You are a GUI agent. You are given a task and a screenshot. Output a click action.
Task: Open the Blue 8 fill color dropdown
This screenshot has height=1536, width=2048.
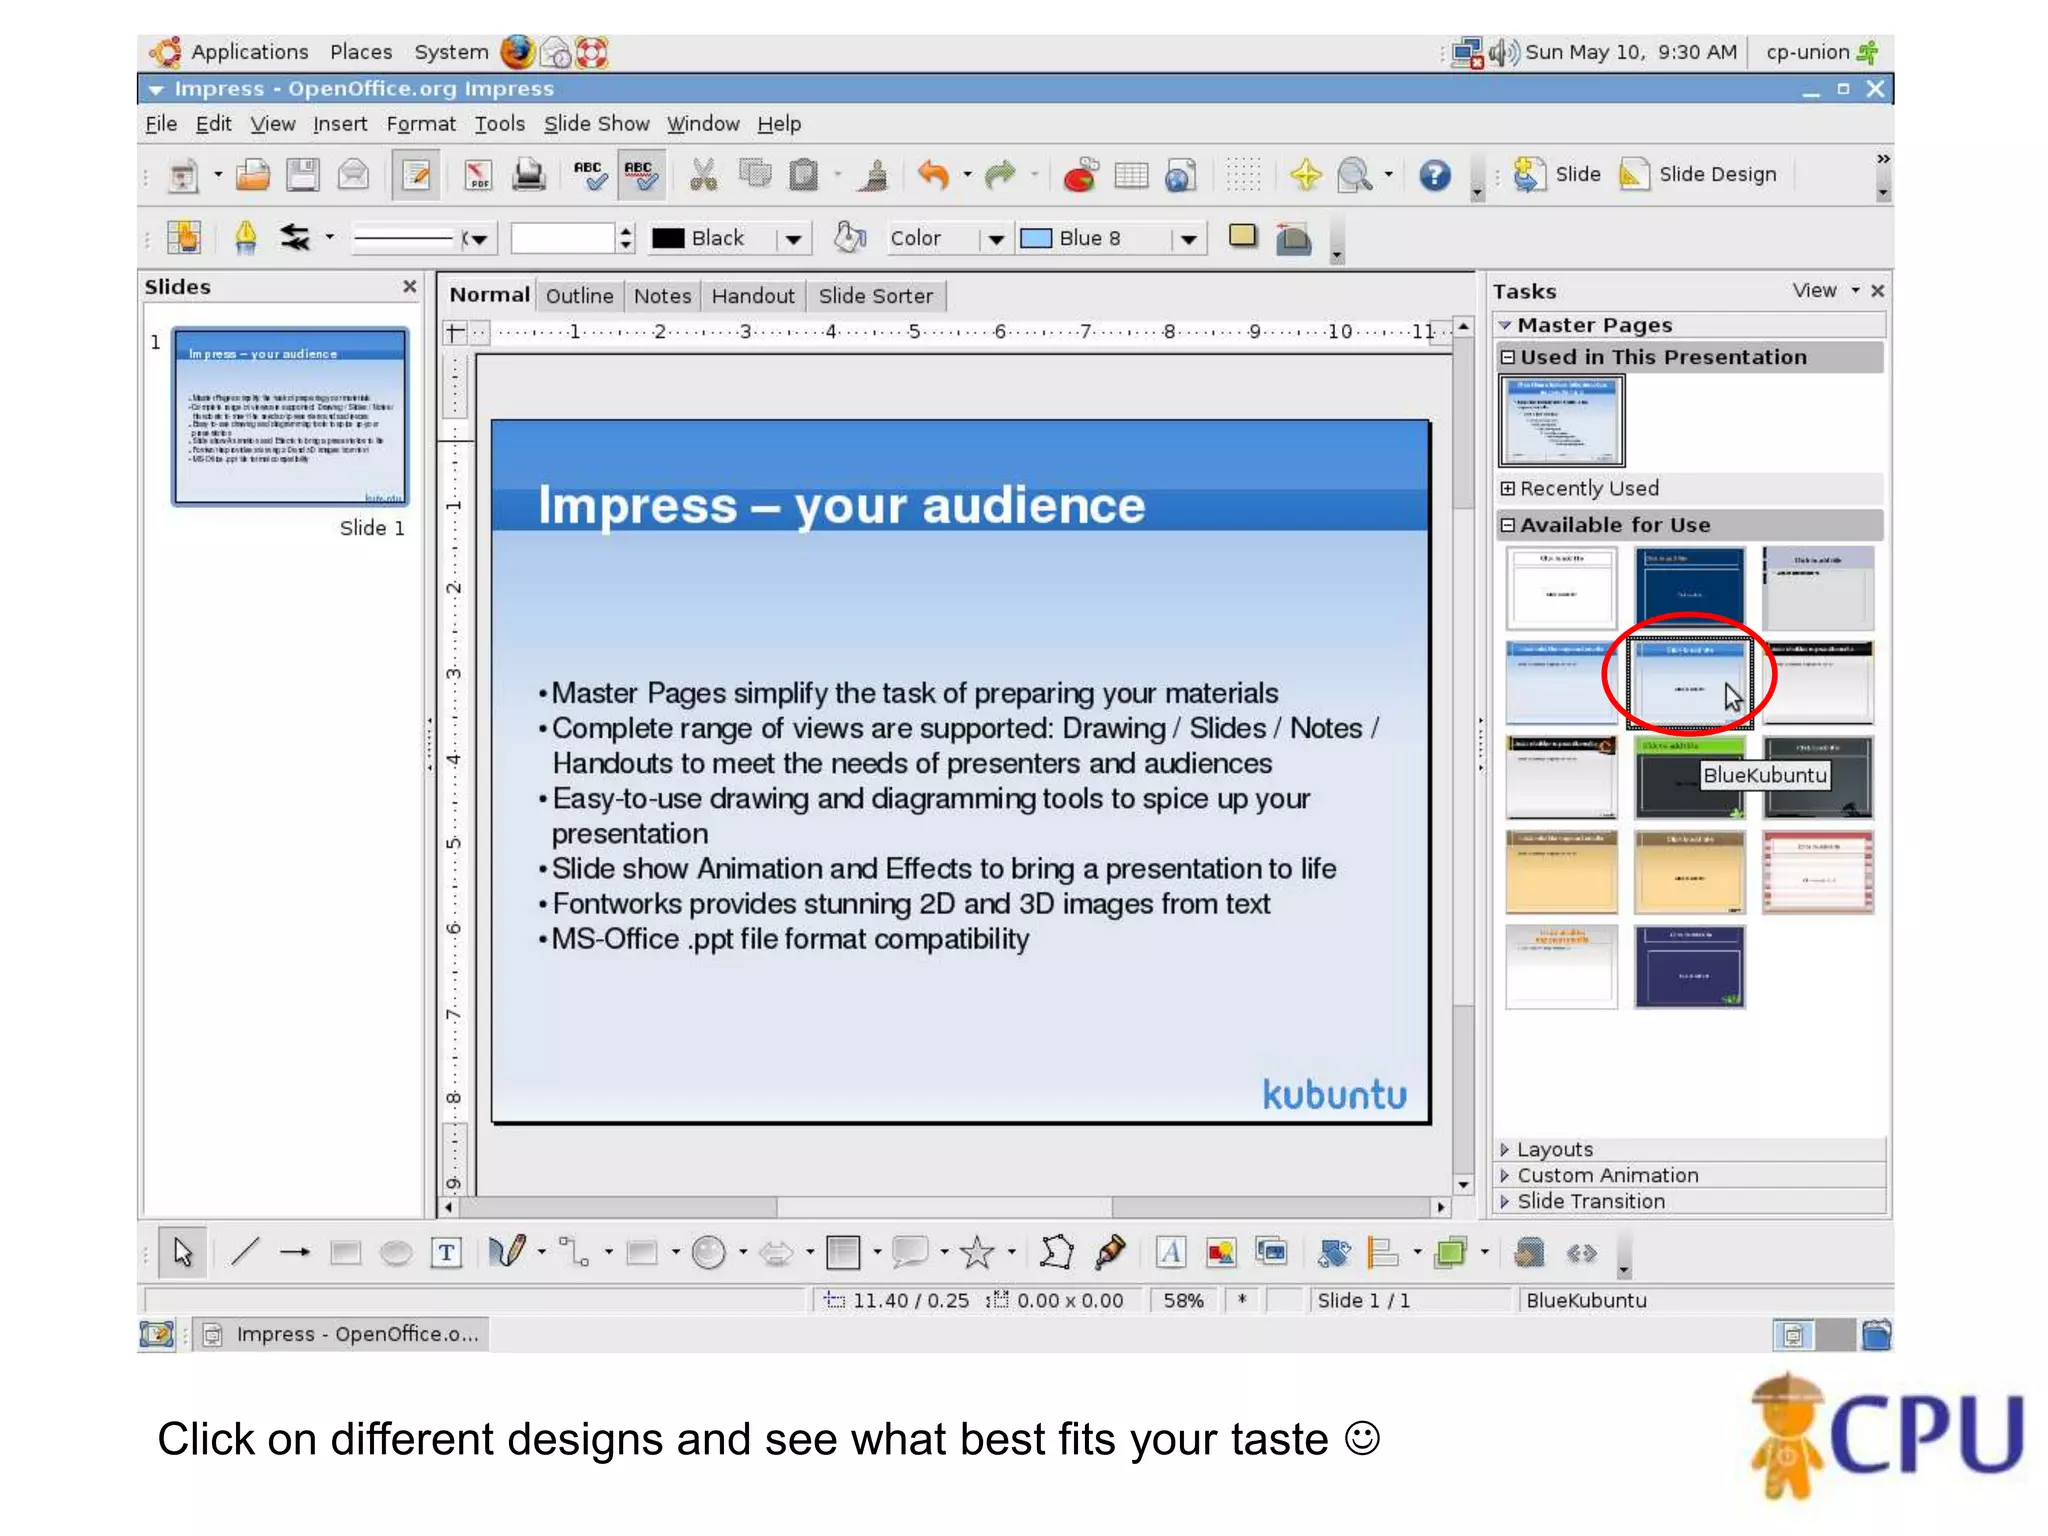1188,239
